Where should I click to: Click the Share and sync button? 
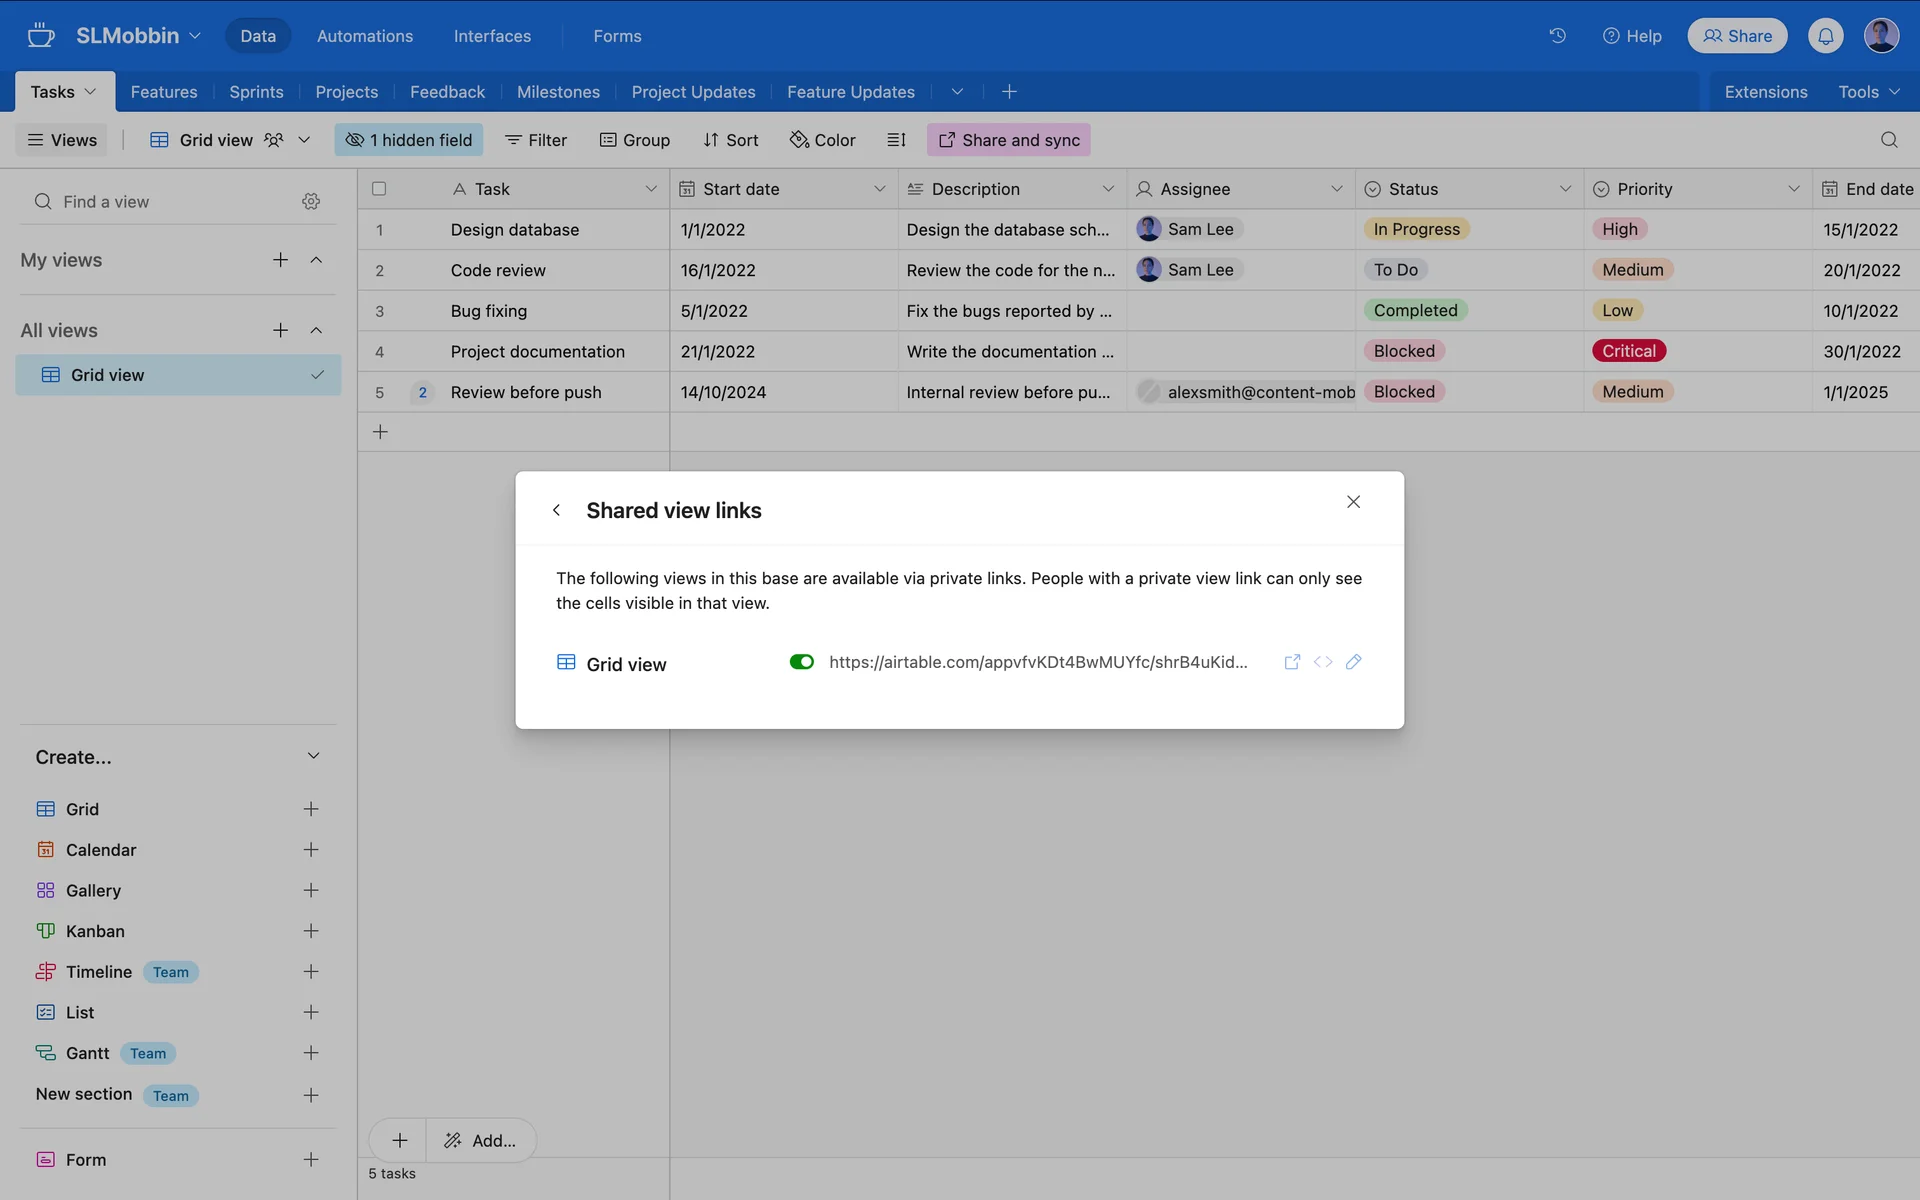point(1008,140)
